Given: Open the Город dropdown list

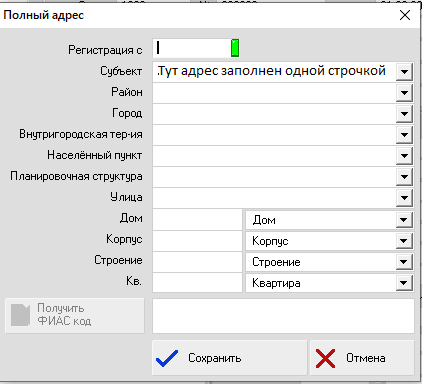Looking at the screenshot, I should click(404, 113).
